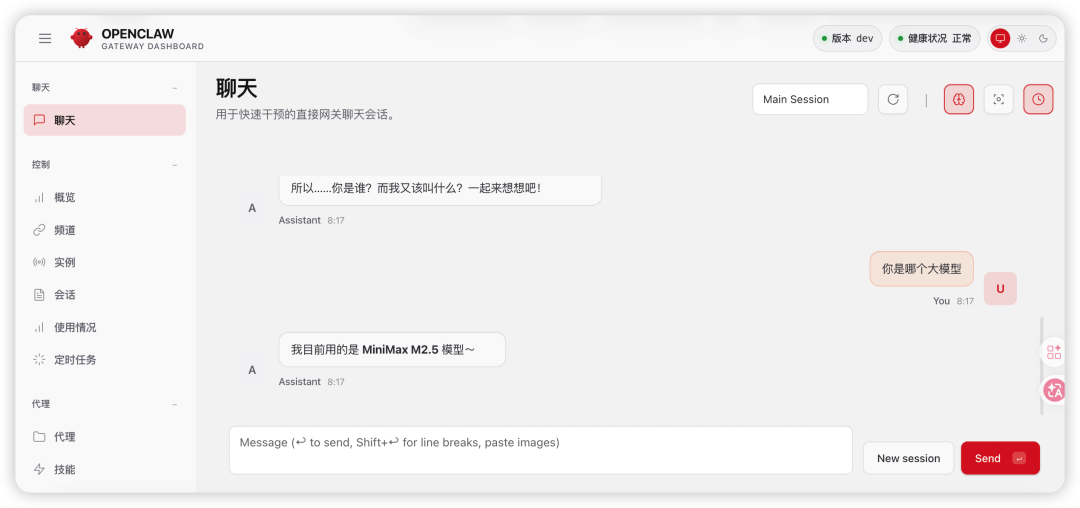The width and height of the screenshot is (1080, 508).
Task: Click the 聊天 page heading
Action: pos(236,89)
